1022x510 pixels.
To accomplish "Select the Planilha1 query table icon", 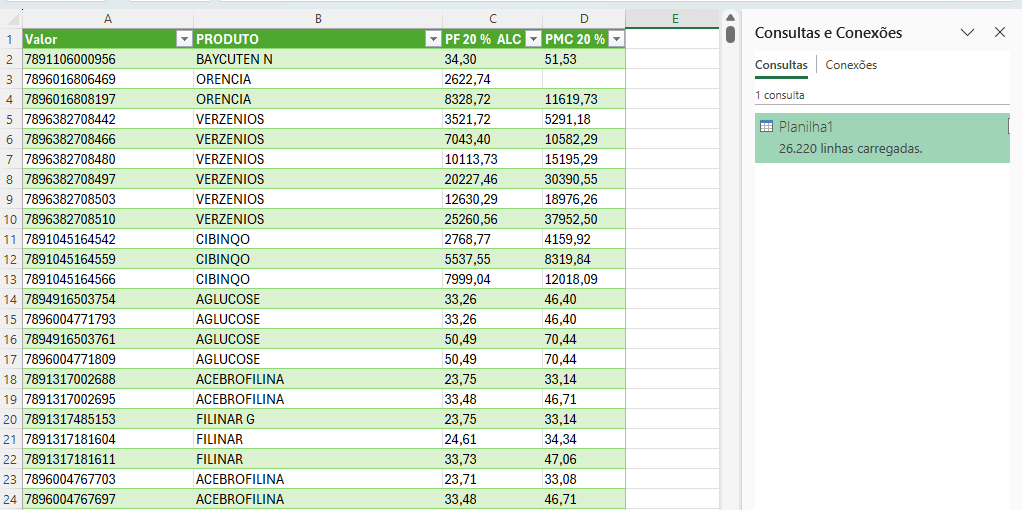I will click(766, 127).
